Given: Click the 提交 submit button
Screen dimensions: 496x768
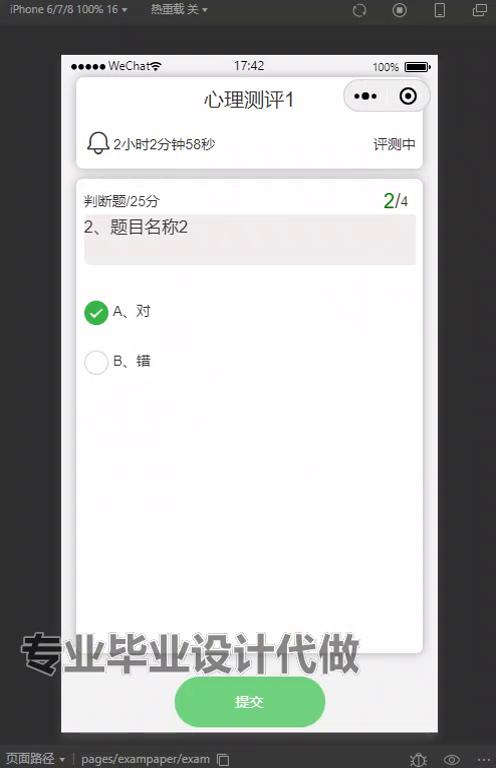Looking at the screenshot, I should click(x=250, y=701).
